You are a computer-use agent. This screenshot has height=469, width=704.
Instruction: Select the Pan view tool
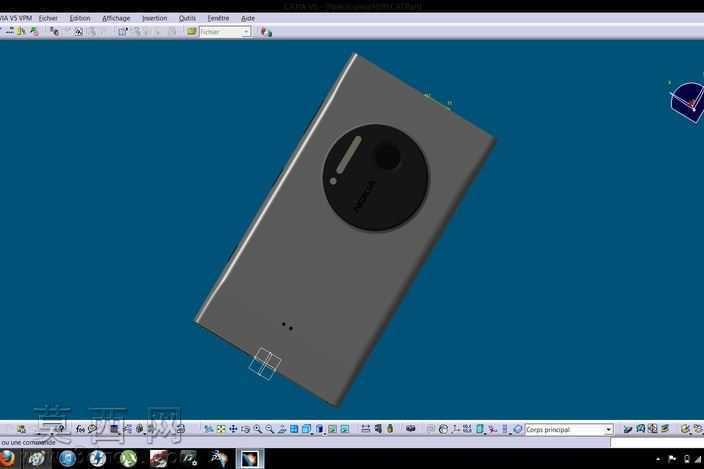[233, 430]
